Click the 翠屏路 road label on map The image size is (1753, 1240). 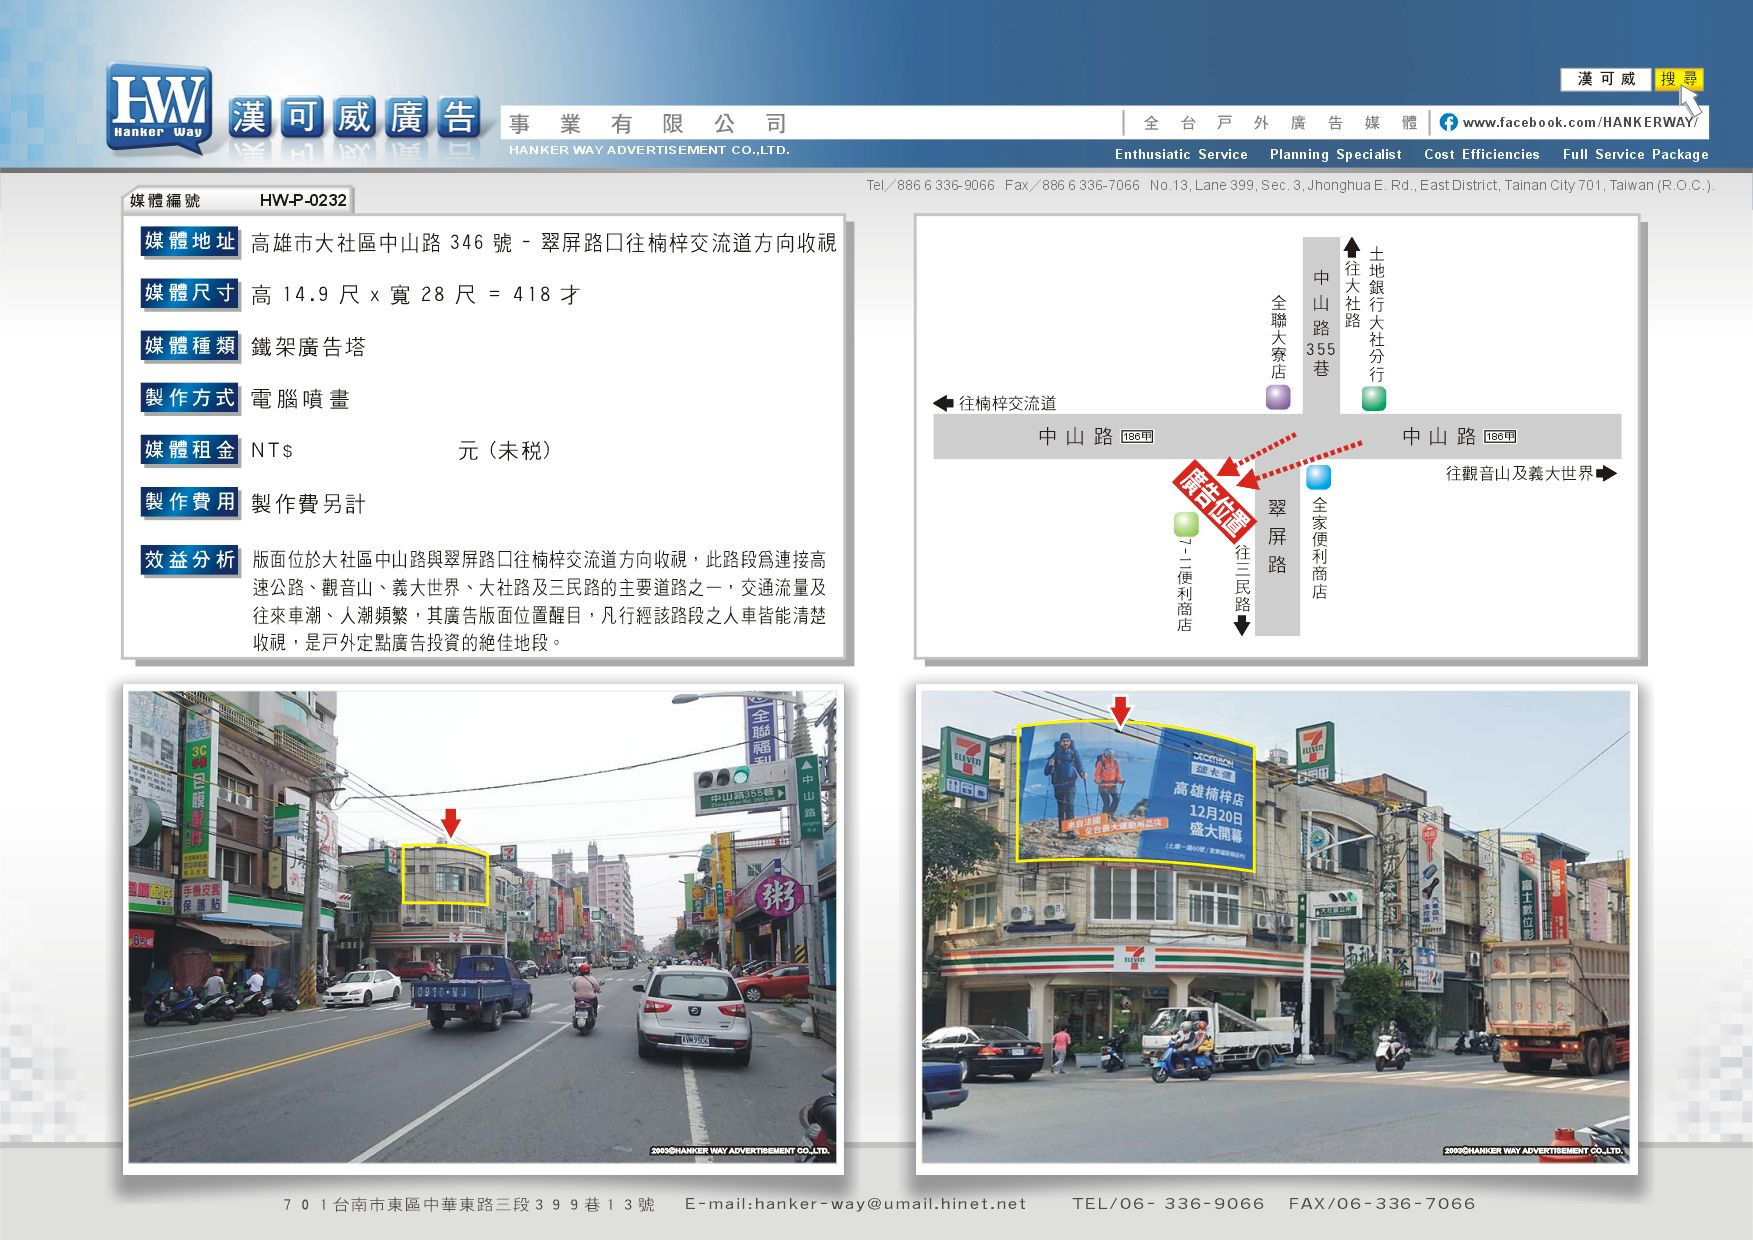1277,536
